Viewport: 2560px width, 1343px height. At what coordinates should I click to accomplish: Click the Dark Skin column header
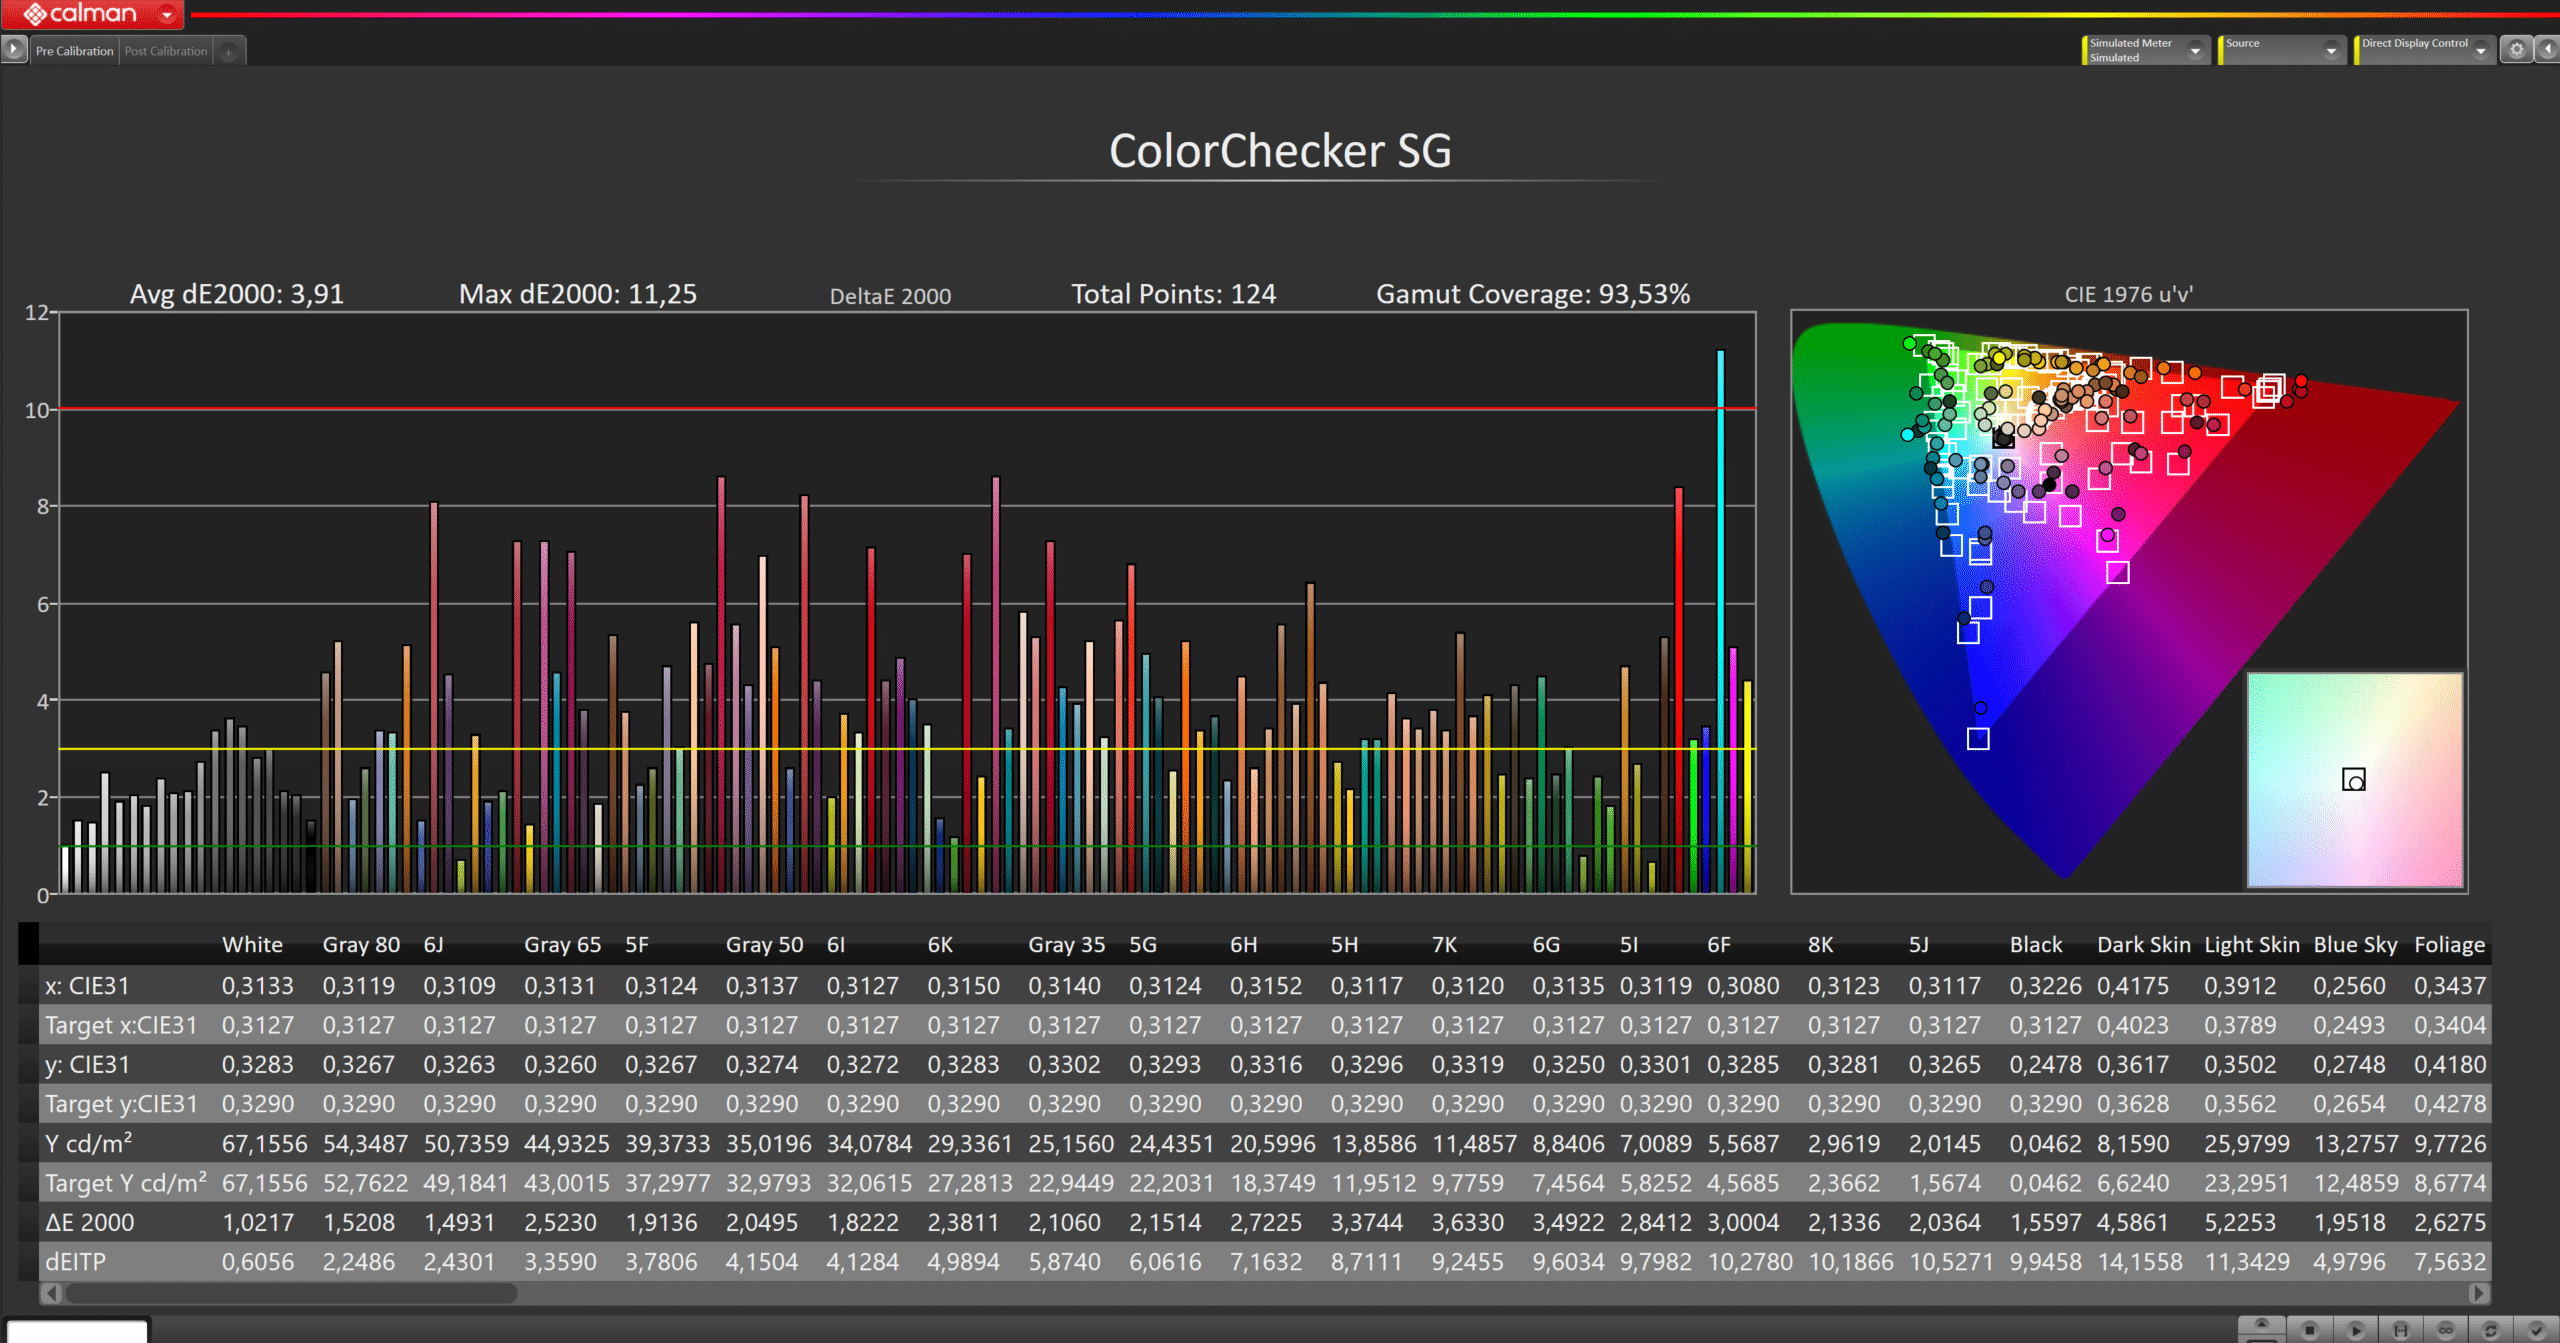[x=2143, y=945]
